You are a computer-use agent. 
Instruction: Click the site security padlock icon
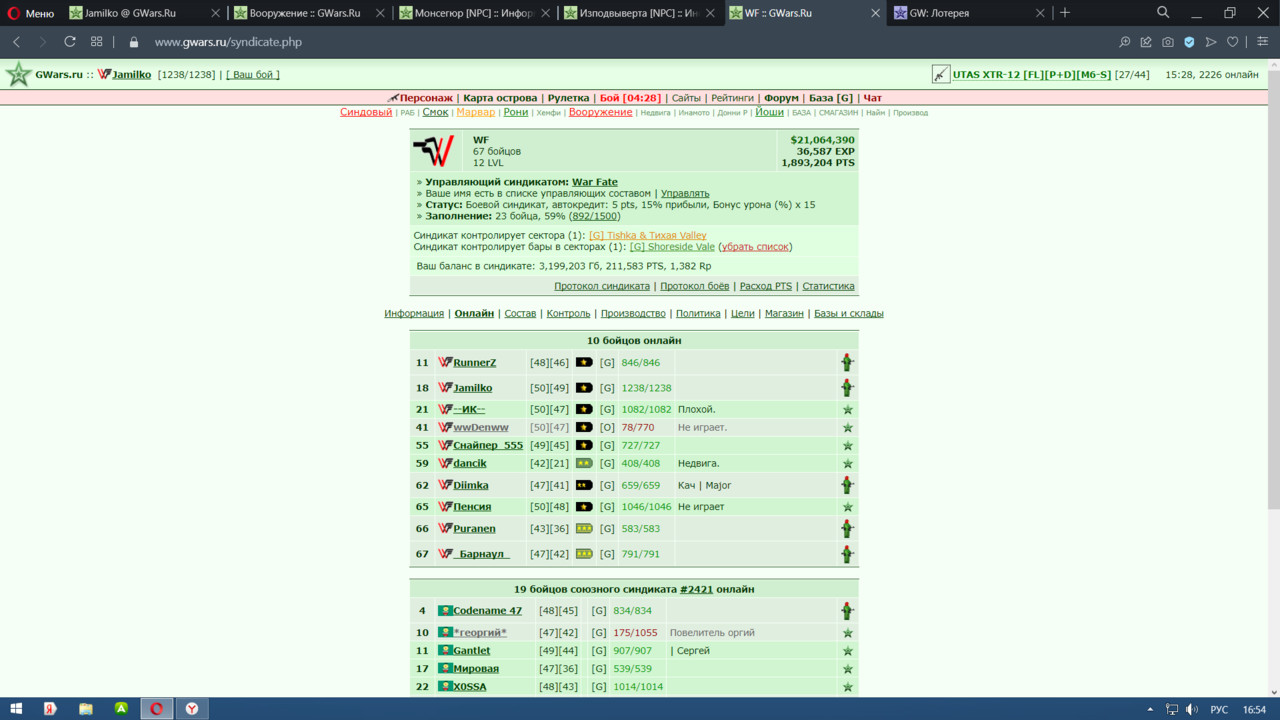tap(134, 42)
